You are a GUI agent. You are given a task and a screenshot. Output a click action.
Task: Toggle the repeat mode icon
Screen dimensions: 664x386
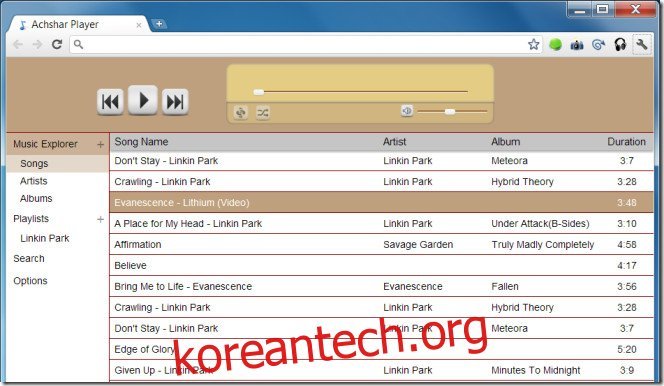pyautogui.click(x=241, y=113)
